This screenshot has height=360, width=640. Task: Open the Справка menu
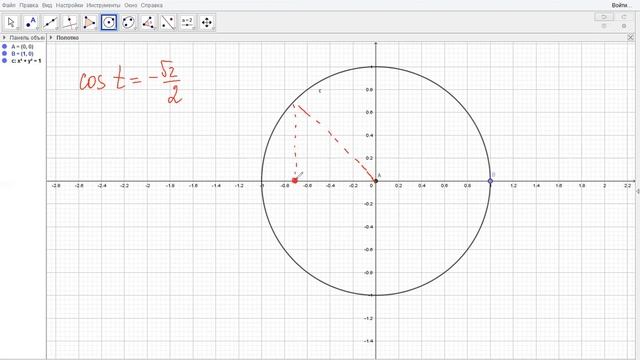152,5
